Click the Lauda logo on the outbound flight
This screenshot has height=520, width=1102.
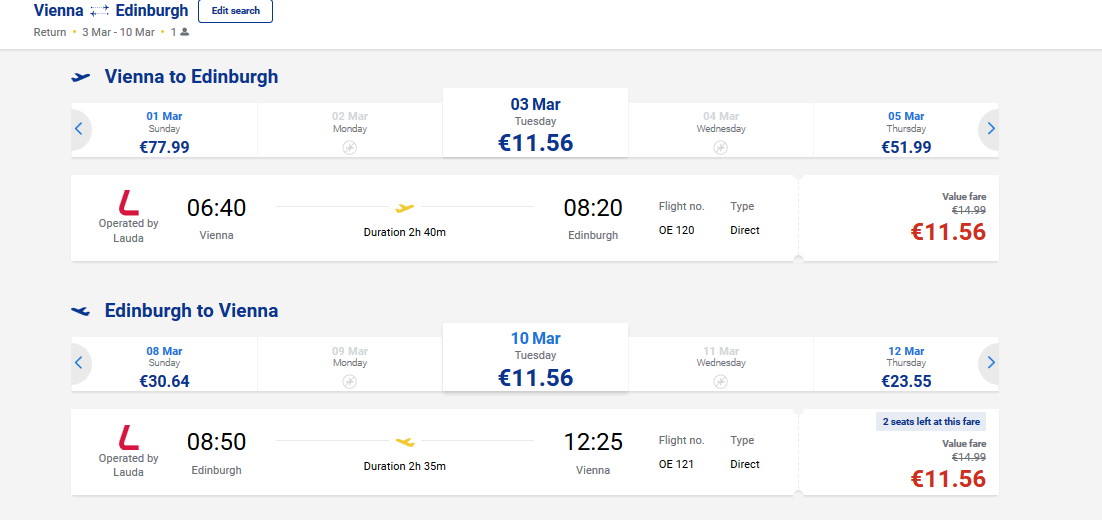[129, 203]
